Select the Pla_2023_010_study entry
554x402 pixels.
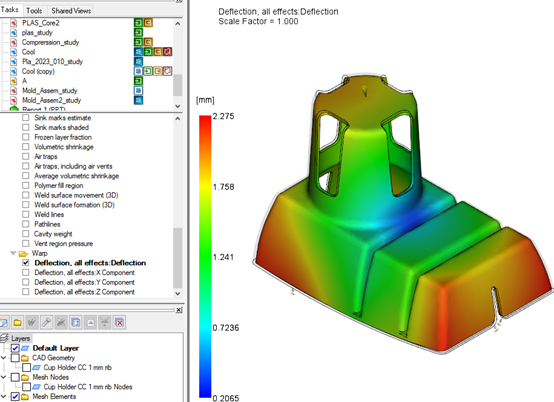point(52,62)
